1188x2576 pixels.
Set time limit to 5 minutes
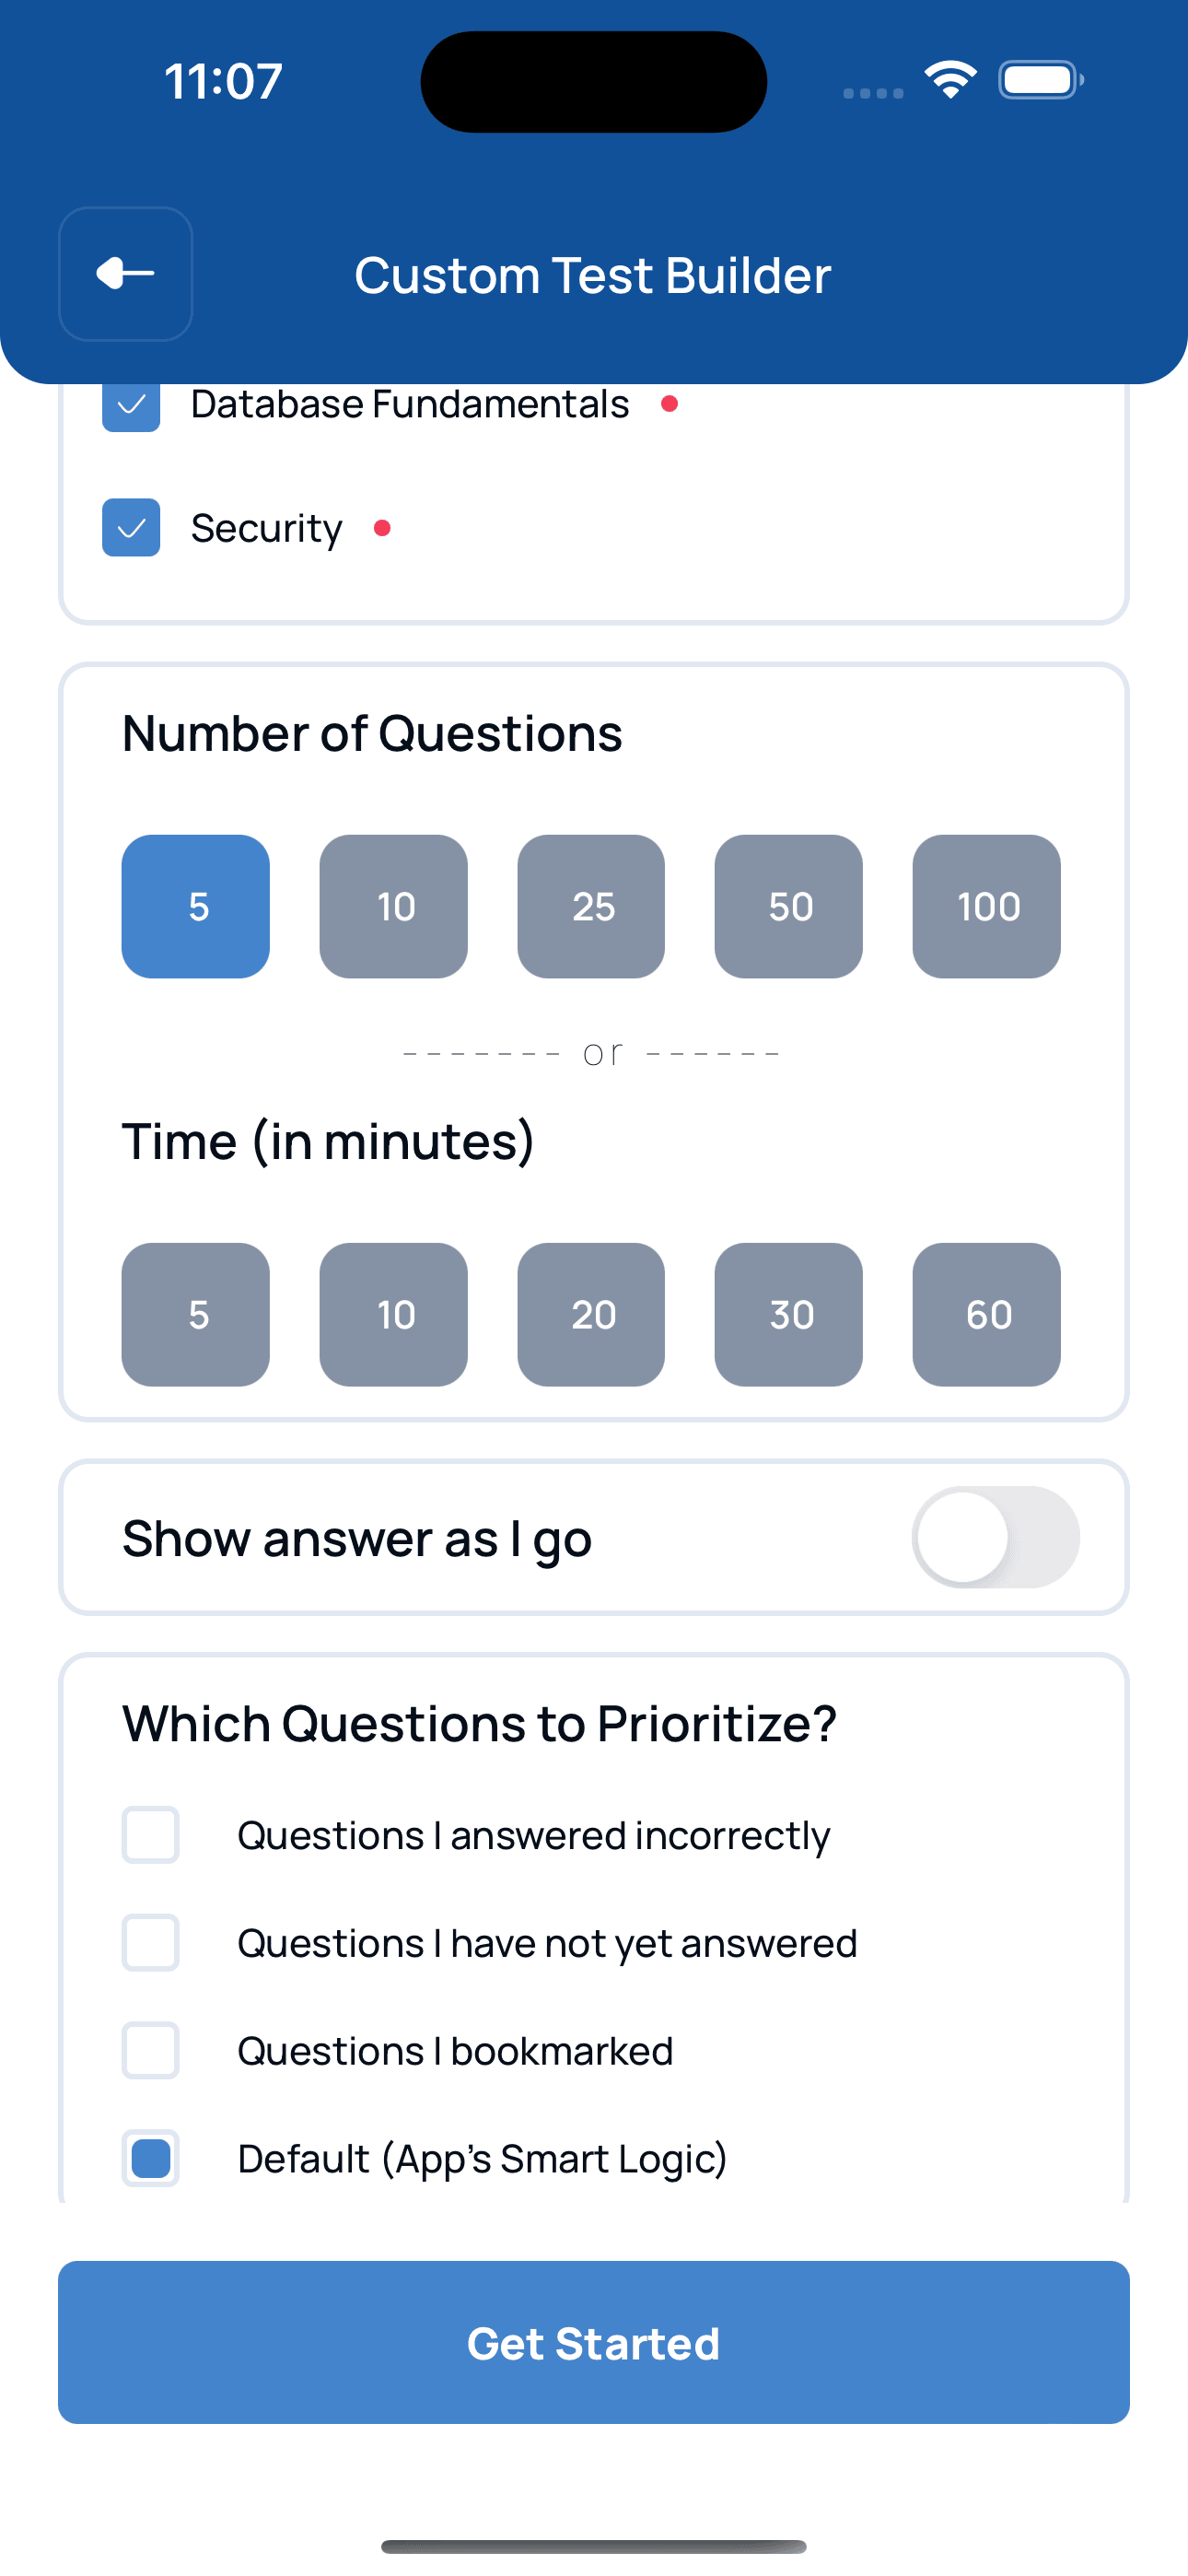click(196, 1314)
